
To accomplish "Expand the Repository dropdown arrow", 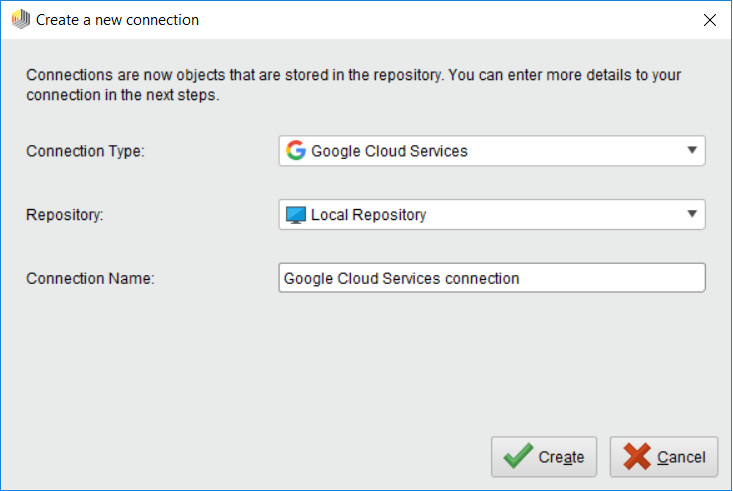I will [x=692, y=214].
